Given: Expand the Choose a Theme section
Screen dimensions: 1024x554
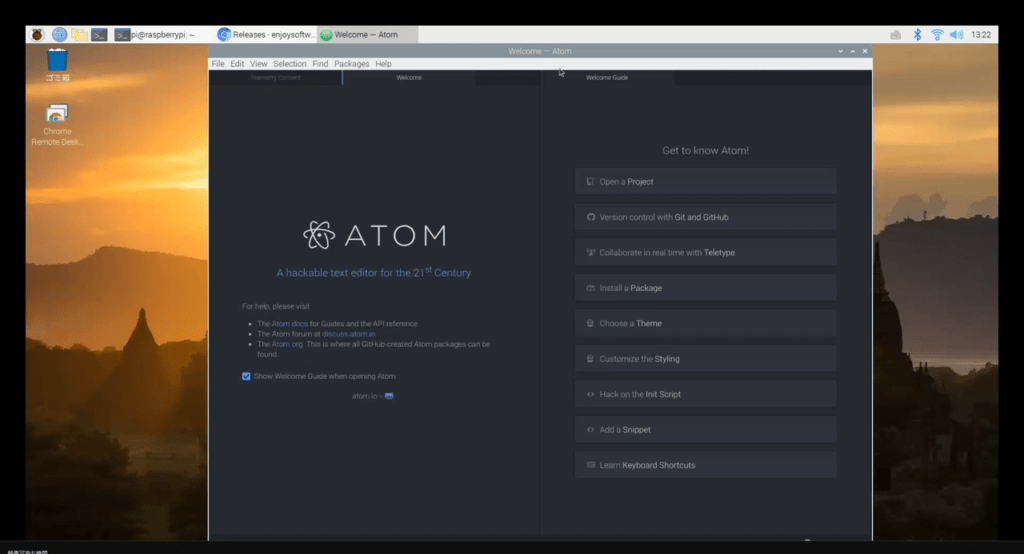Looking at the screenshot, I should 705,323.
